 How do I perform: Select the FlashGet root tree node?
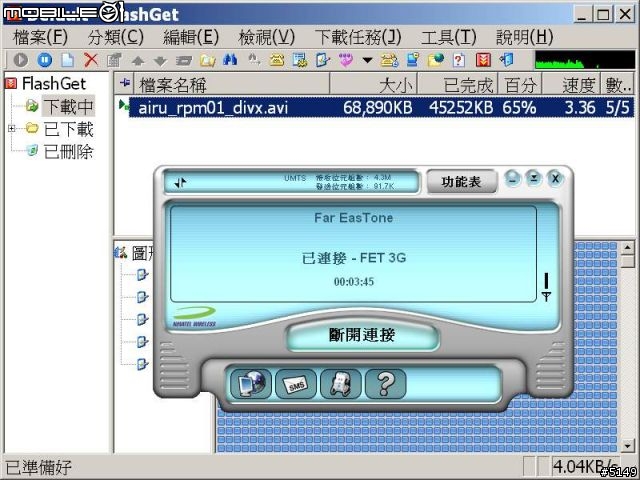pos(54,84)
